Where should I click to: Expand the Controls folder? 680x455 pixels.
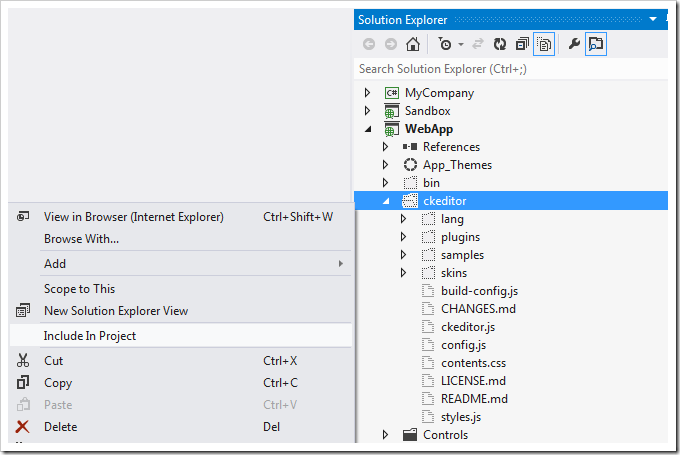385,435
